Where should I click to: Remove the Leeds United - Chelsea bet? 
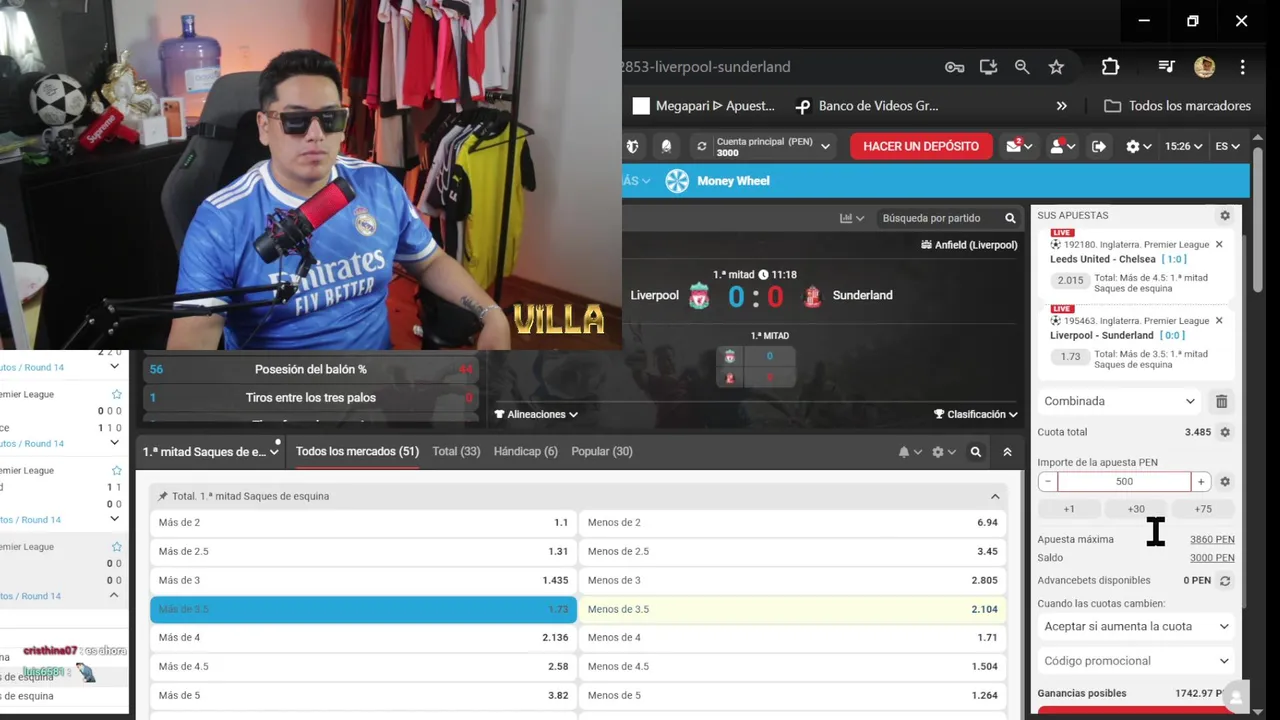click(x=1219, y=245)
